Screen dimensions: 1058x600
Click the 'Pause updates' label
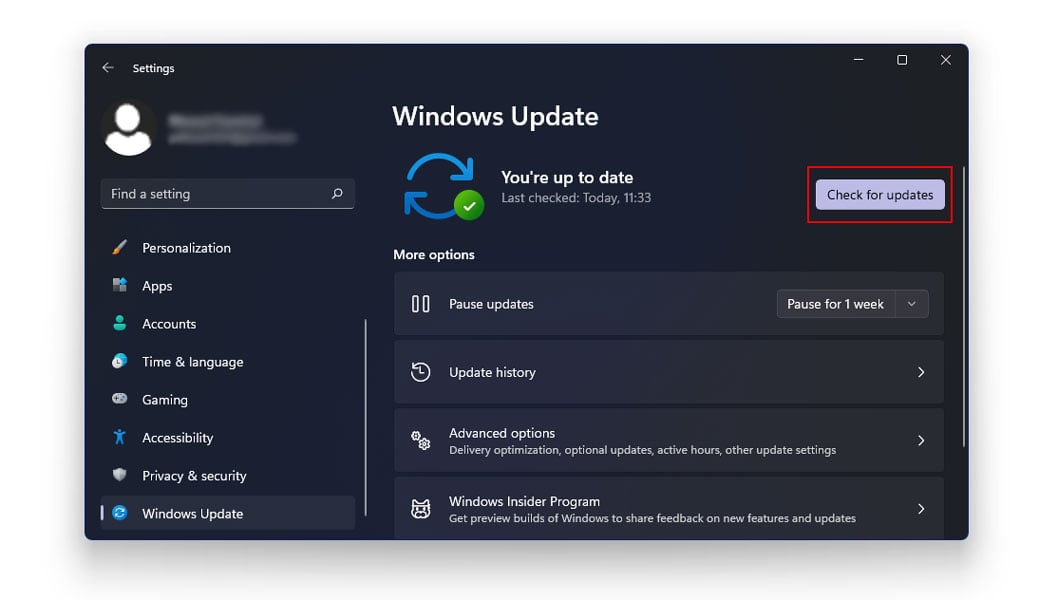coord(491,304)
